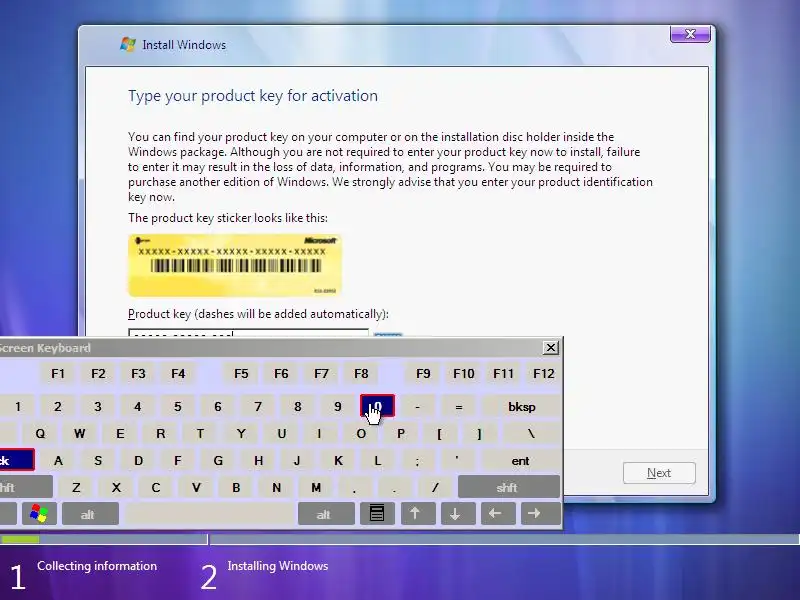The width and height of the screenshot is (800, 600).
Task: Click the F12 function key
Action: click(543, 374)
